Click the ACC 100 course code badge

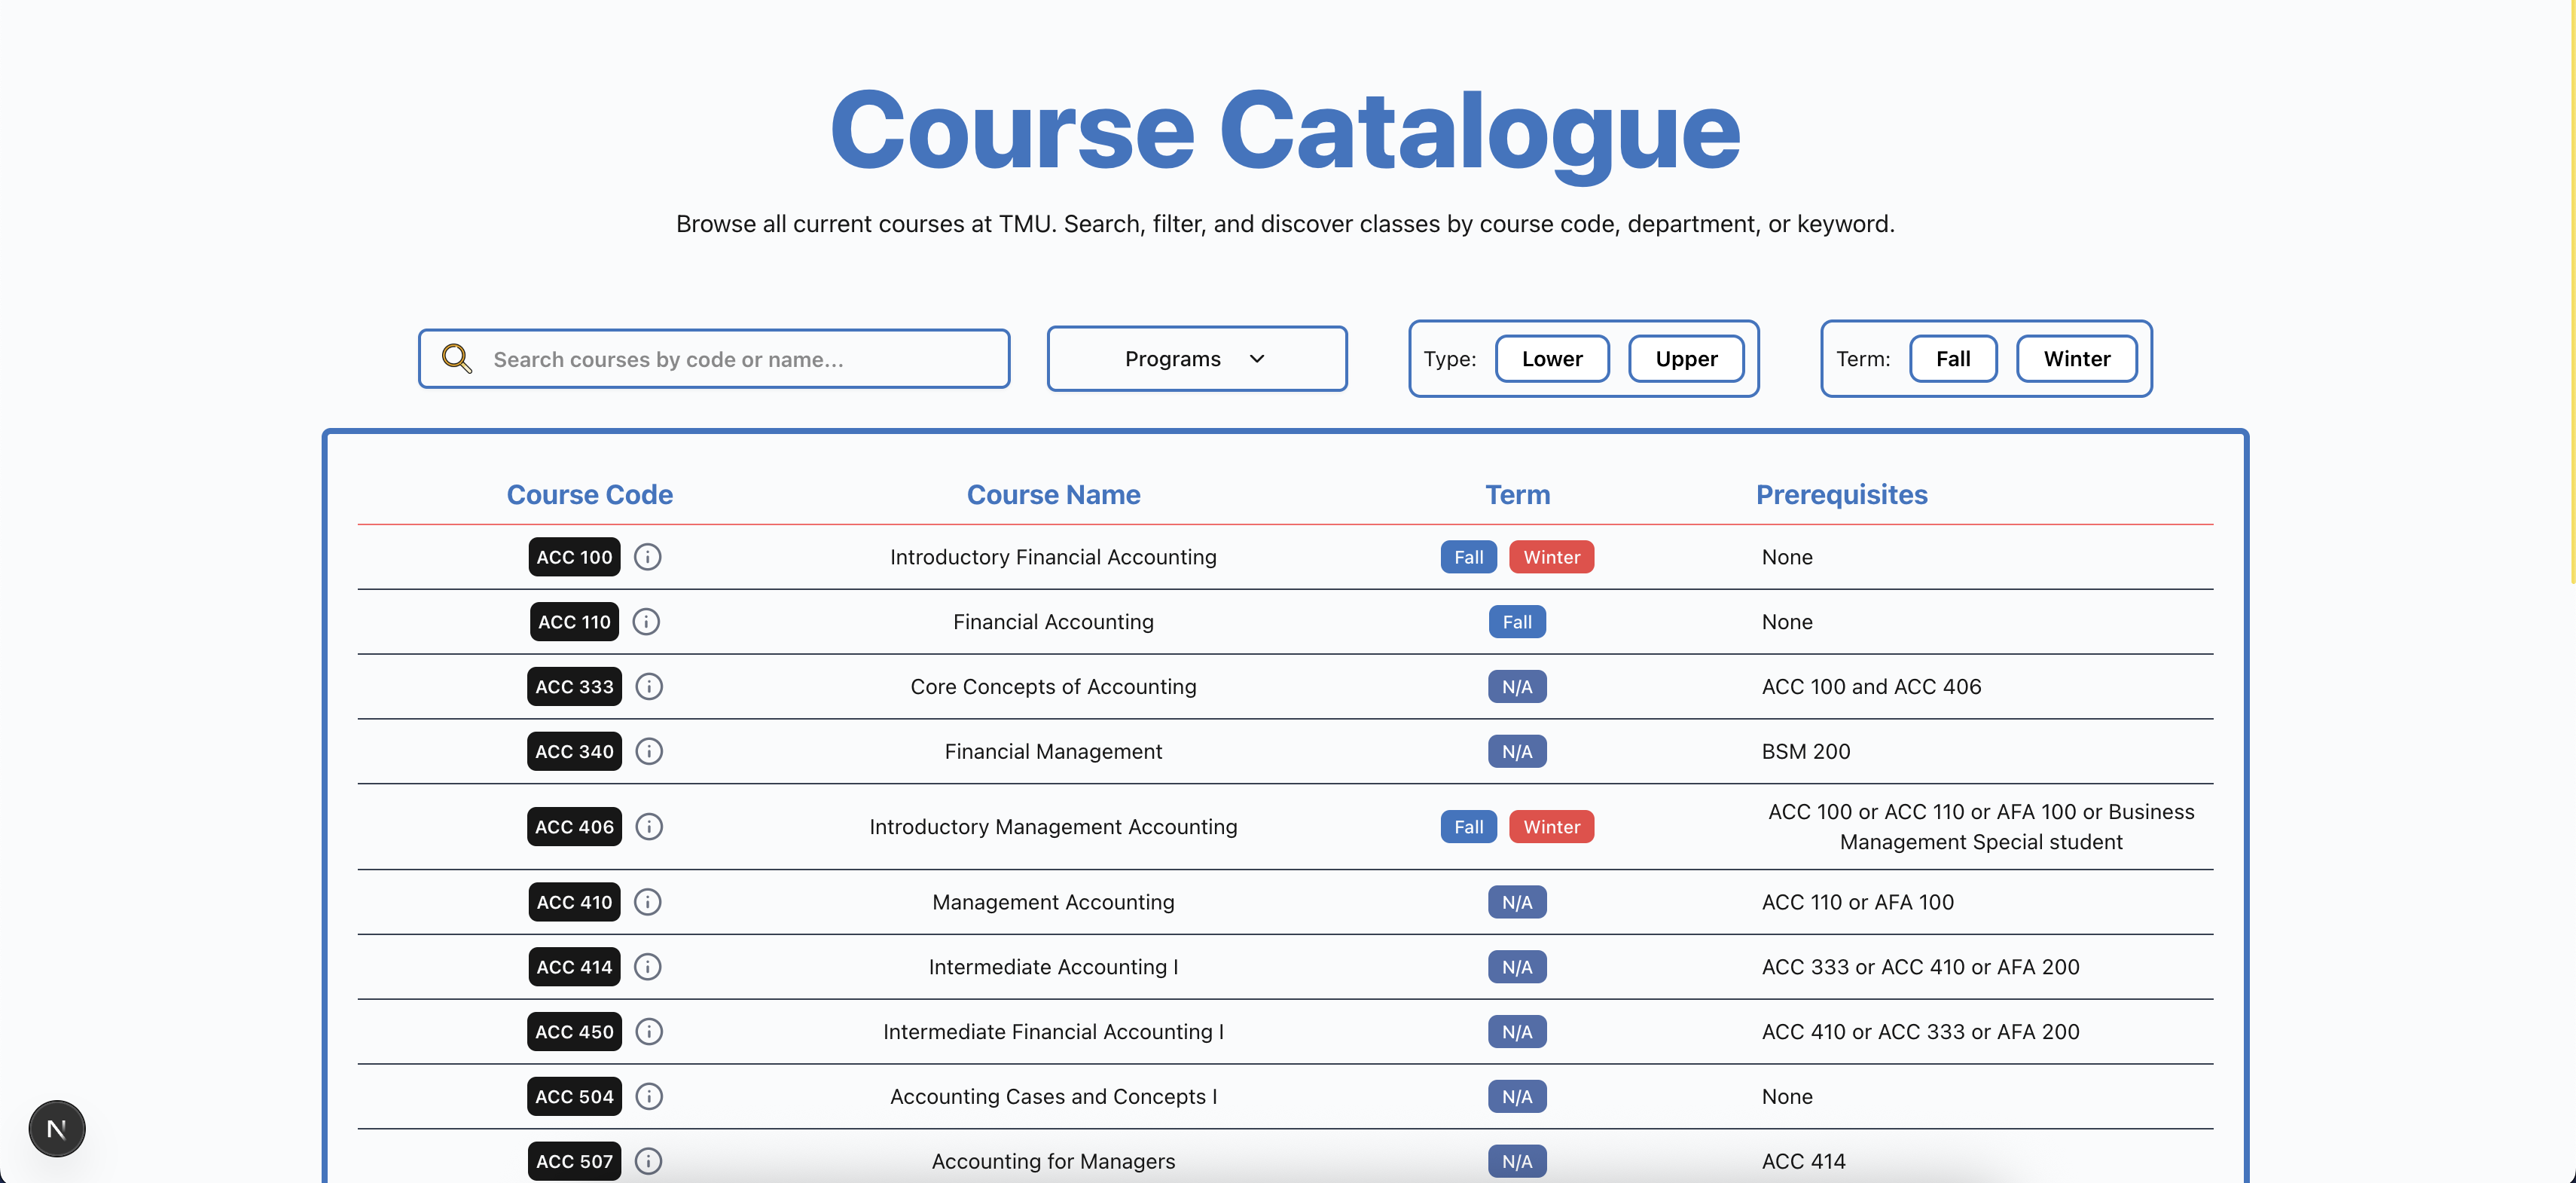click(573, 557)
